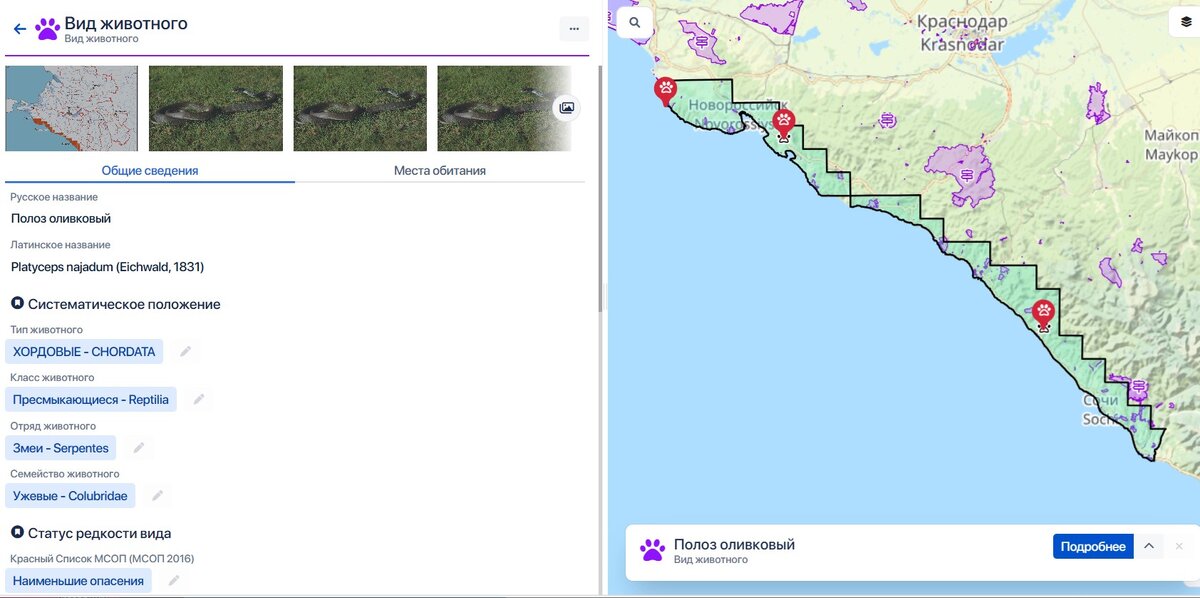Click Сочи city label on map
Image resolution: width=1200 pixels, height=598 pixels.
coord(1100,401)
